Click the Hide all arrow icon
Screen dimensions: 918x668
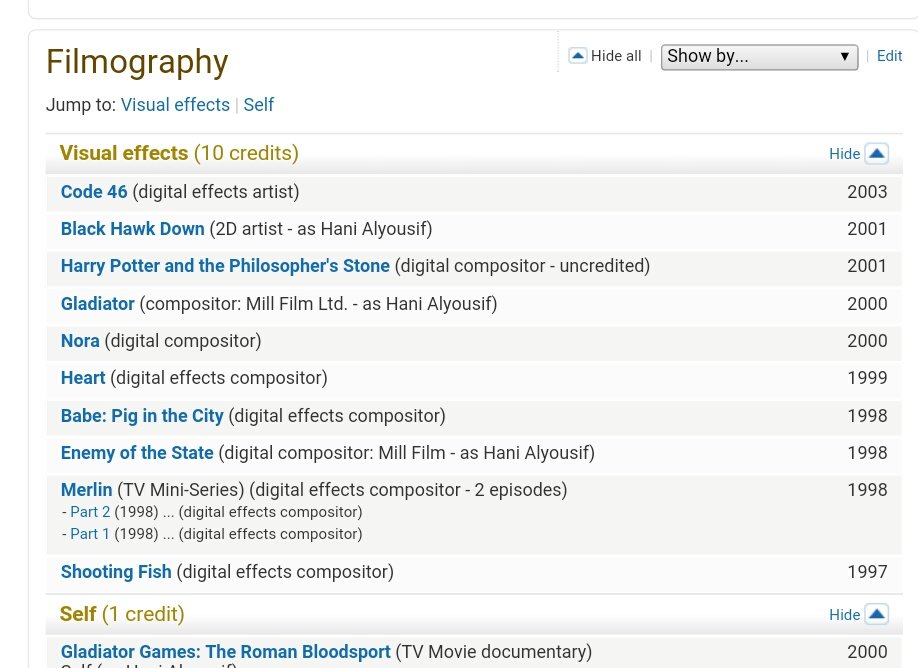(x=577, y=56)
